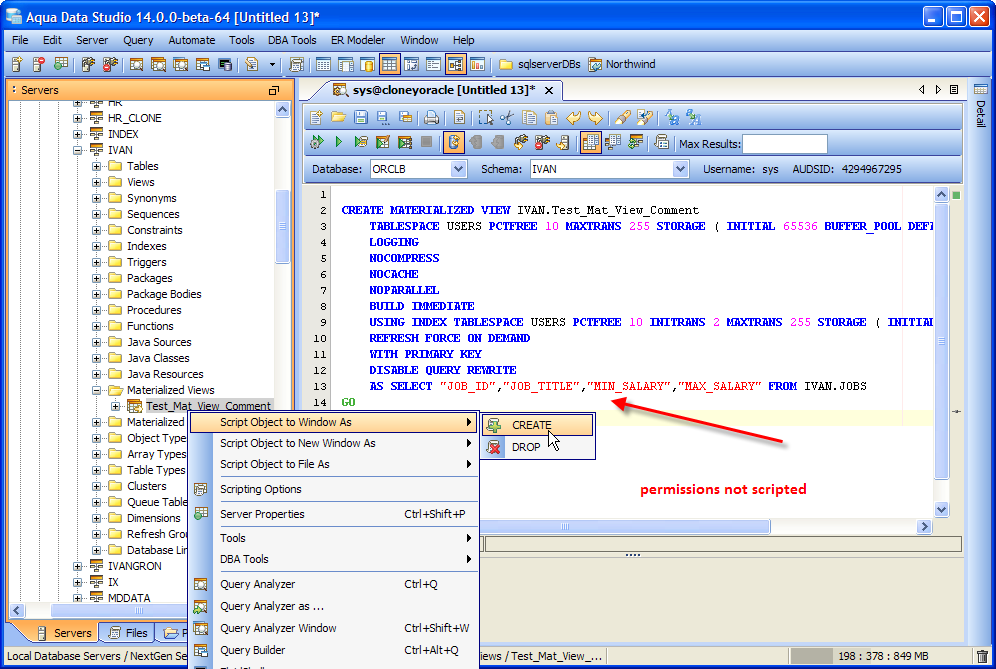Cut selection with the scissors icon

pos(507,118)
